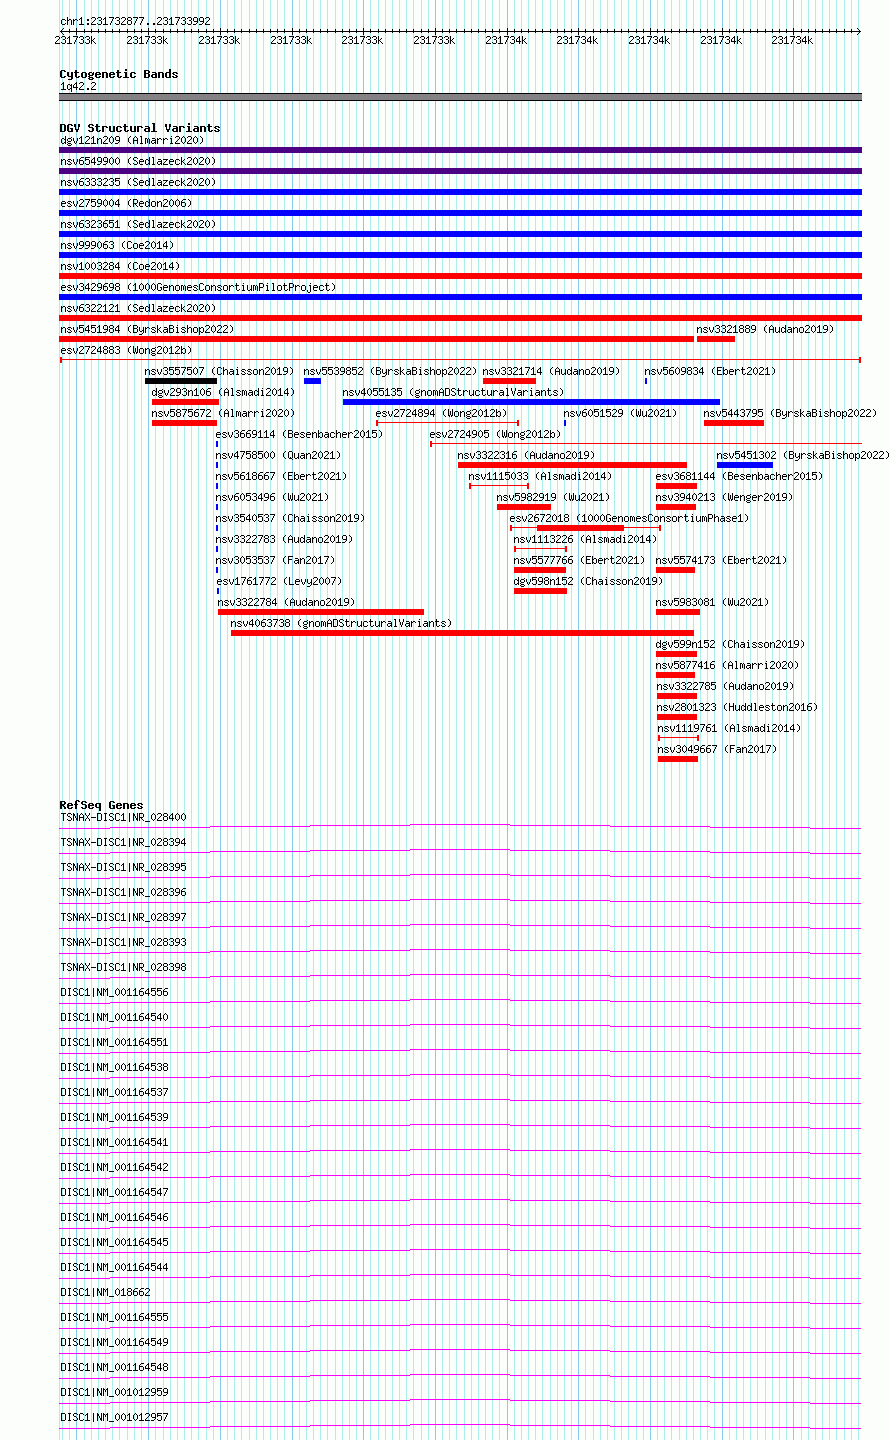This screenshot has width=890, height=1440.
Task: Click the nsv1113226 (Alsmadi2014) label
Action: [x=585, y=539]
